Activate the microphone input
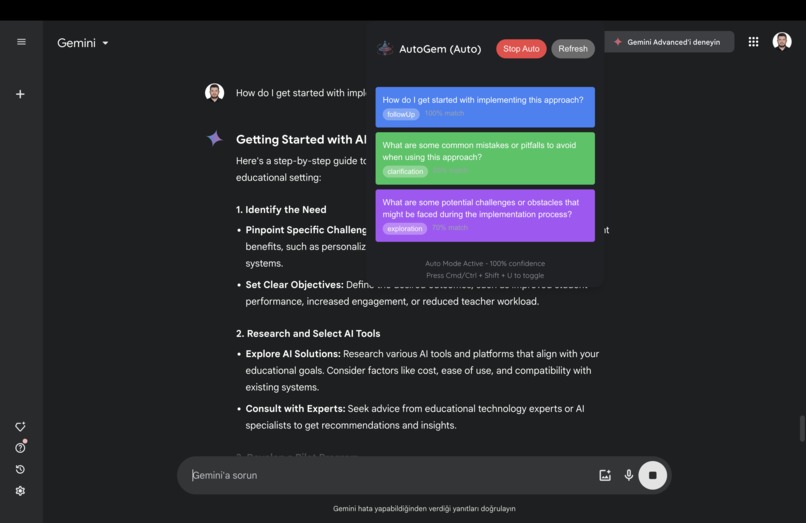 click(628, 475)
